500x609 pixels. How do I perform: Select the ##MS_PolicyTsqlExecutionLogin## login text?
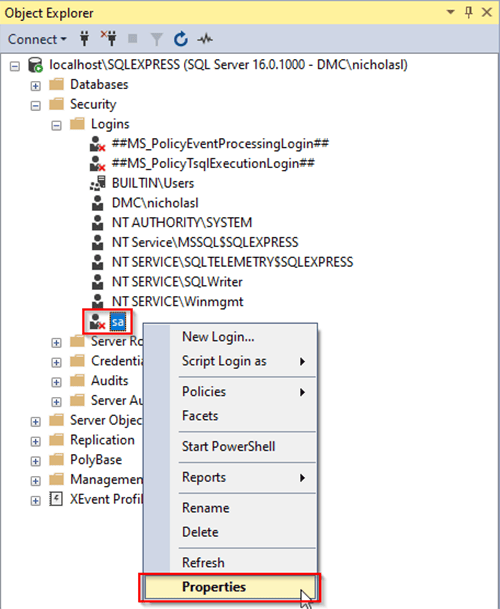point(213,164)
